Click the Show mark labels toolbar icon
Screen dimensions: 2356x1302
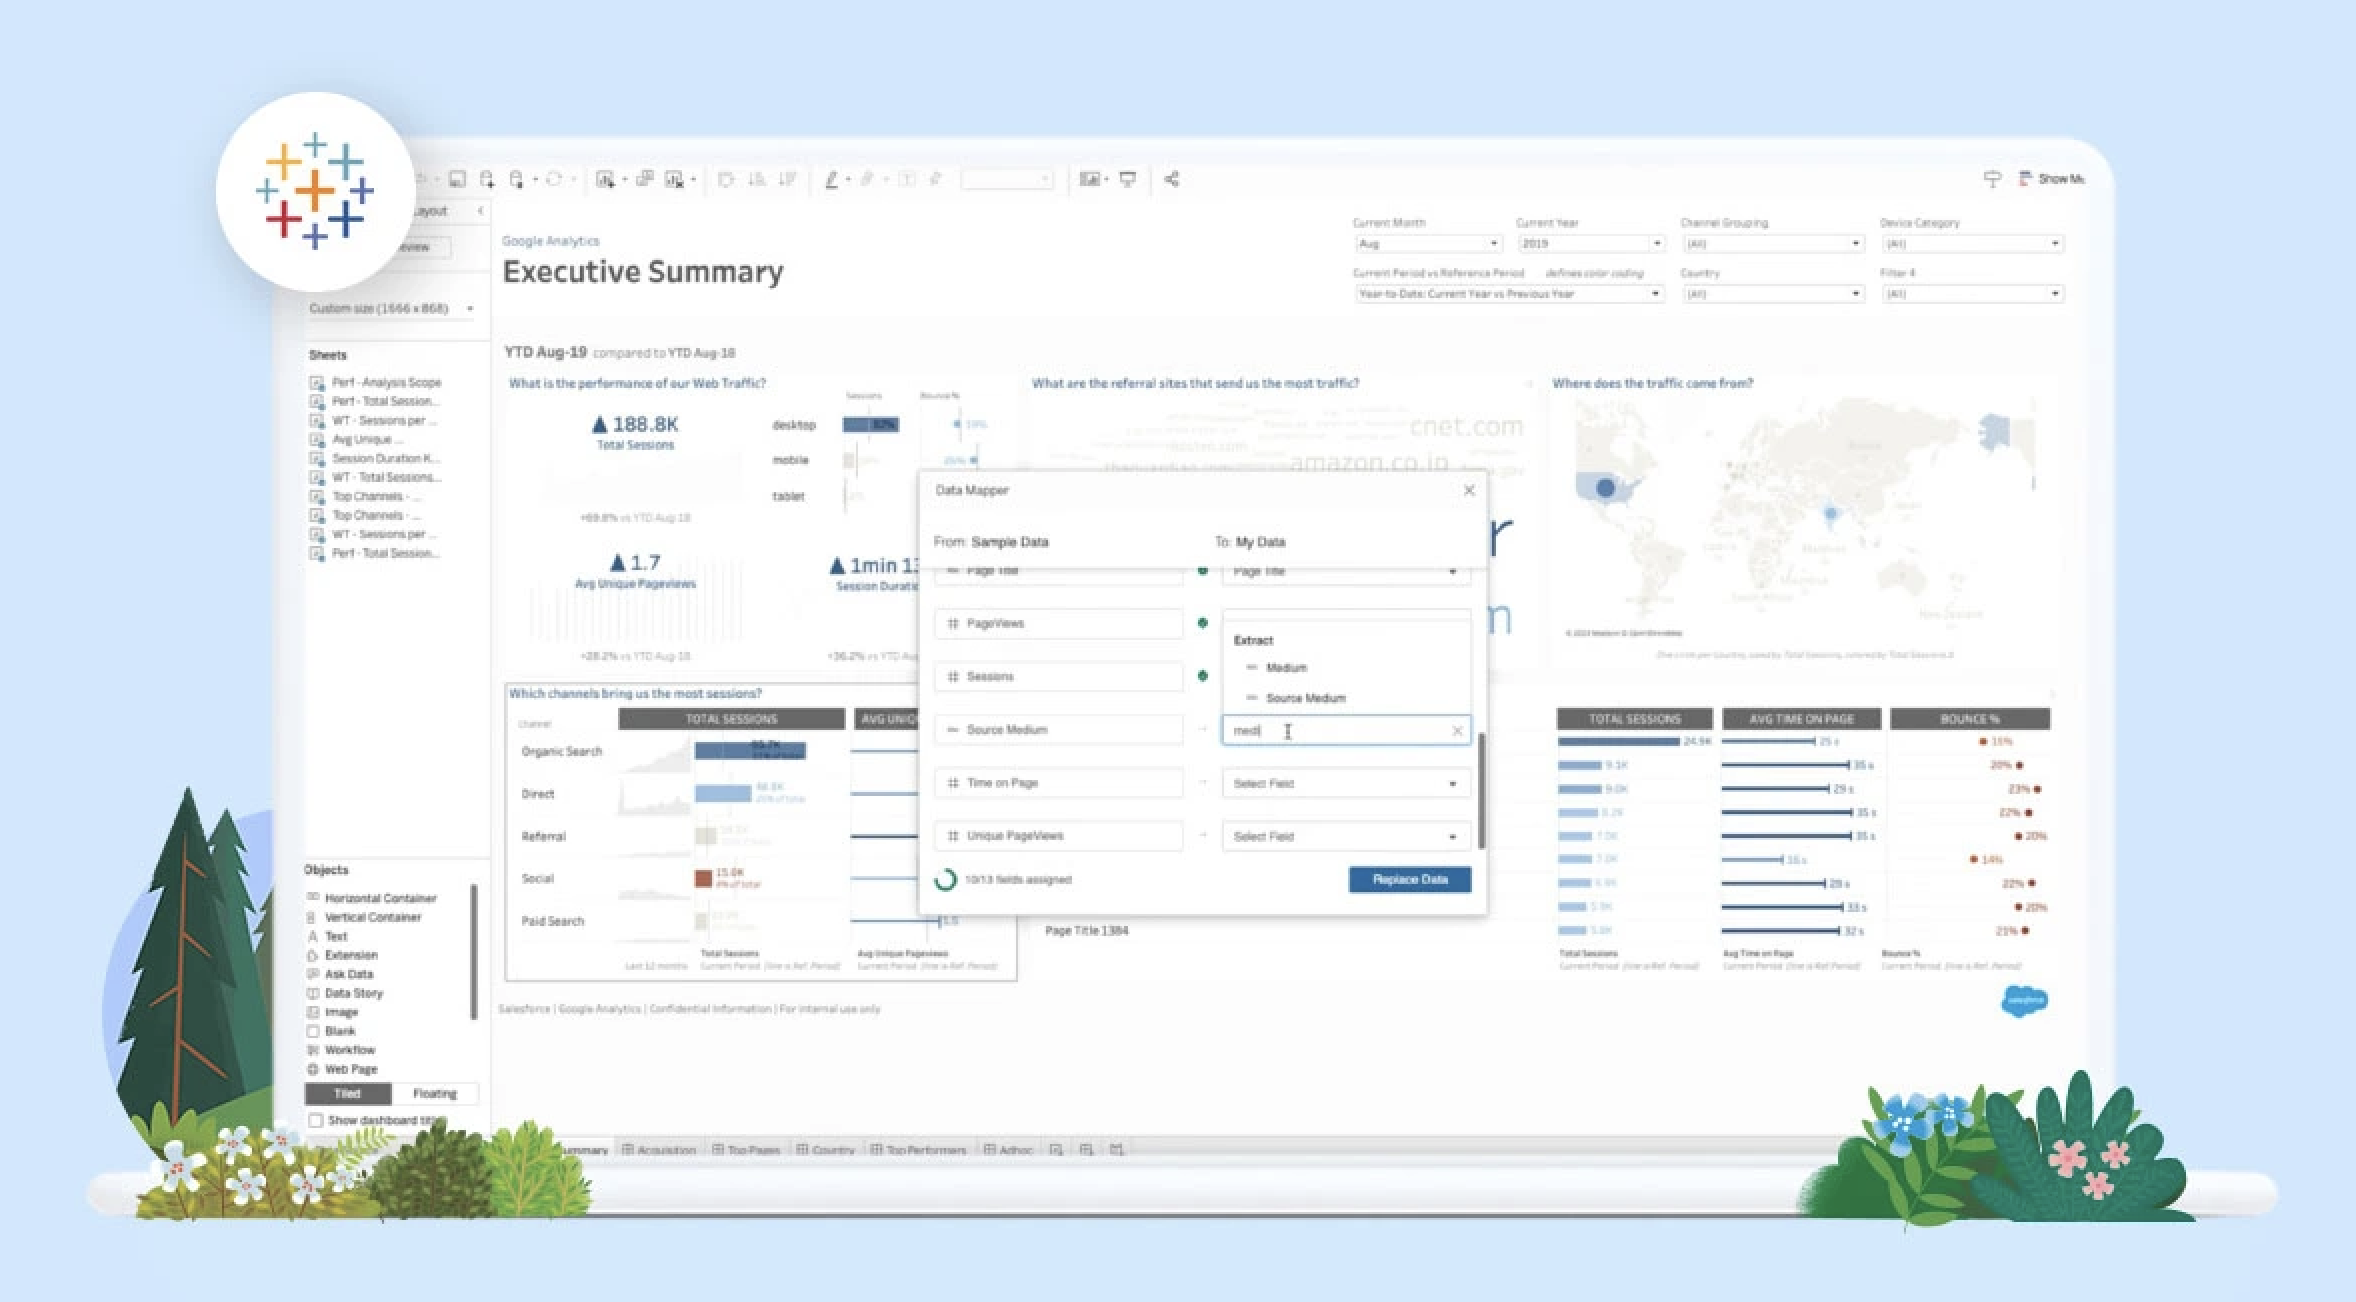click(x=906, y=179)
